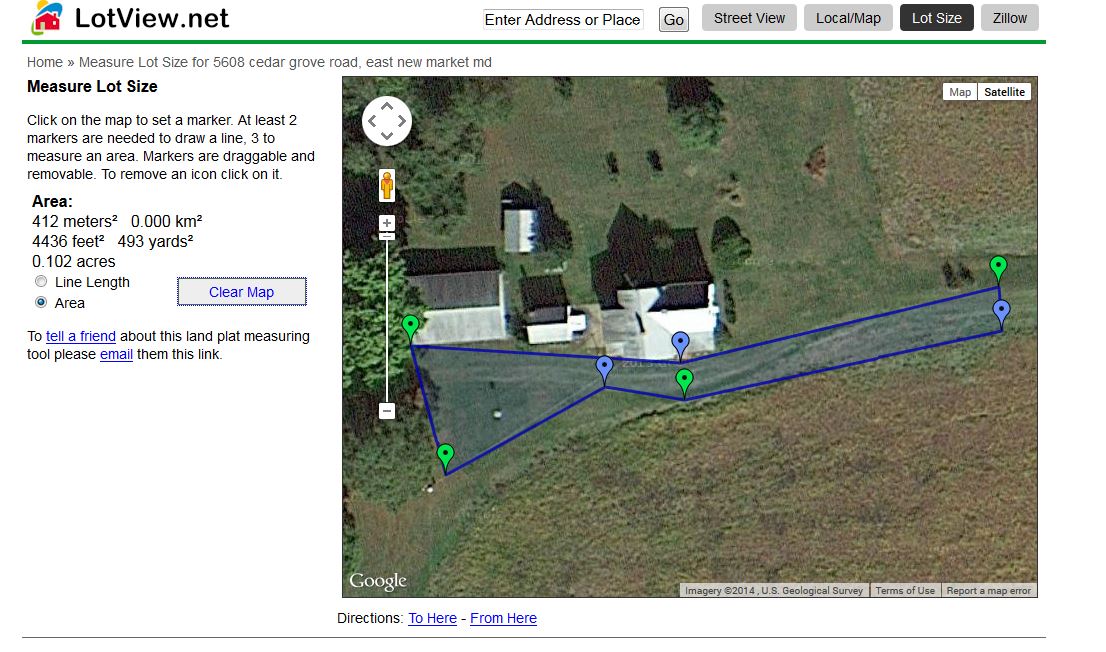The height and width of the screenshot is (652, 1106).
Task: Click the To Here directions link
Action: click(432, 618)
